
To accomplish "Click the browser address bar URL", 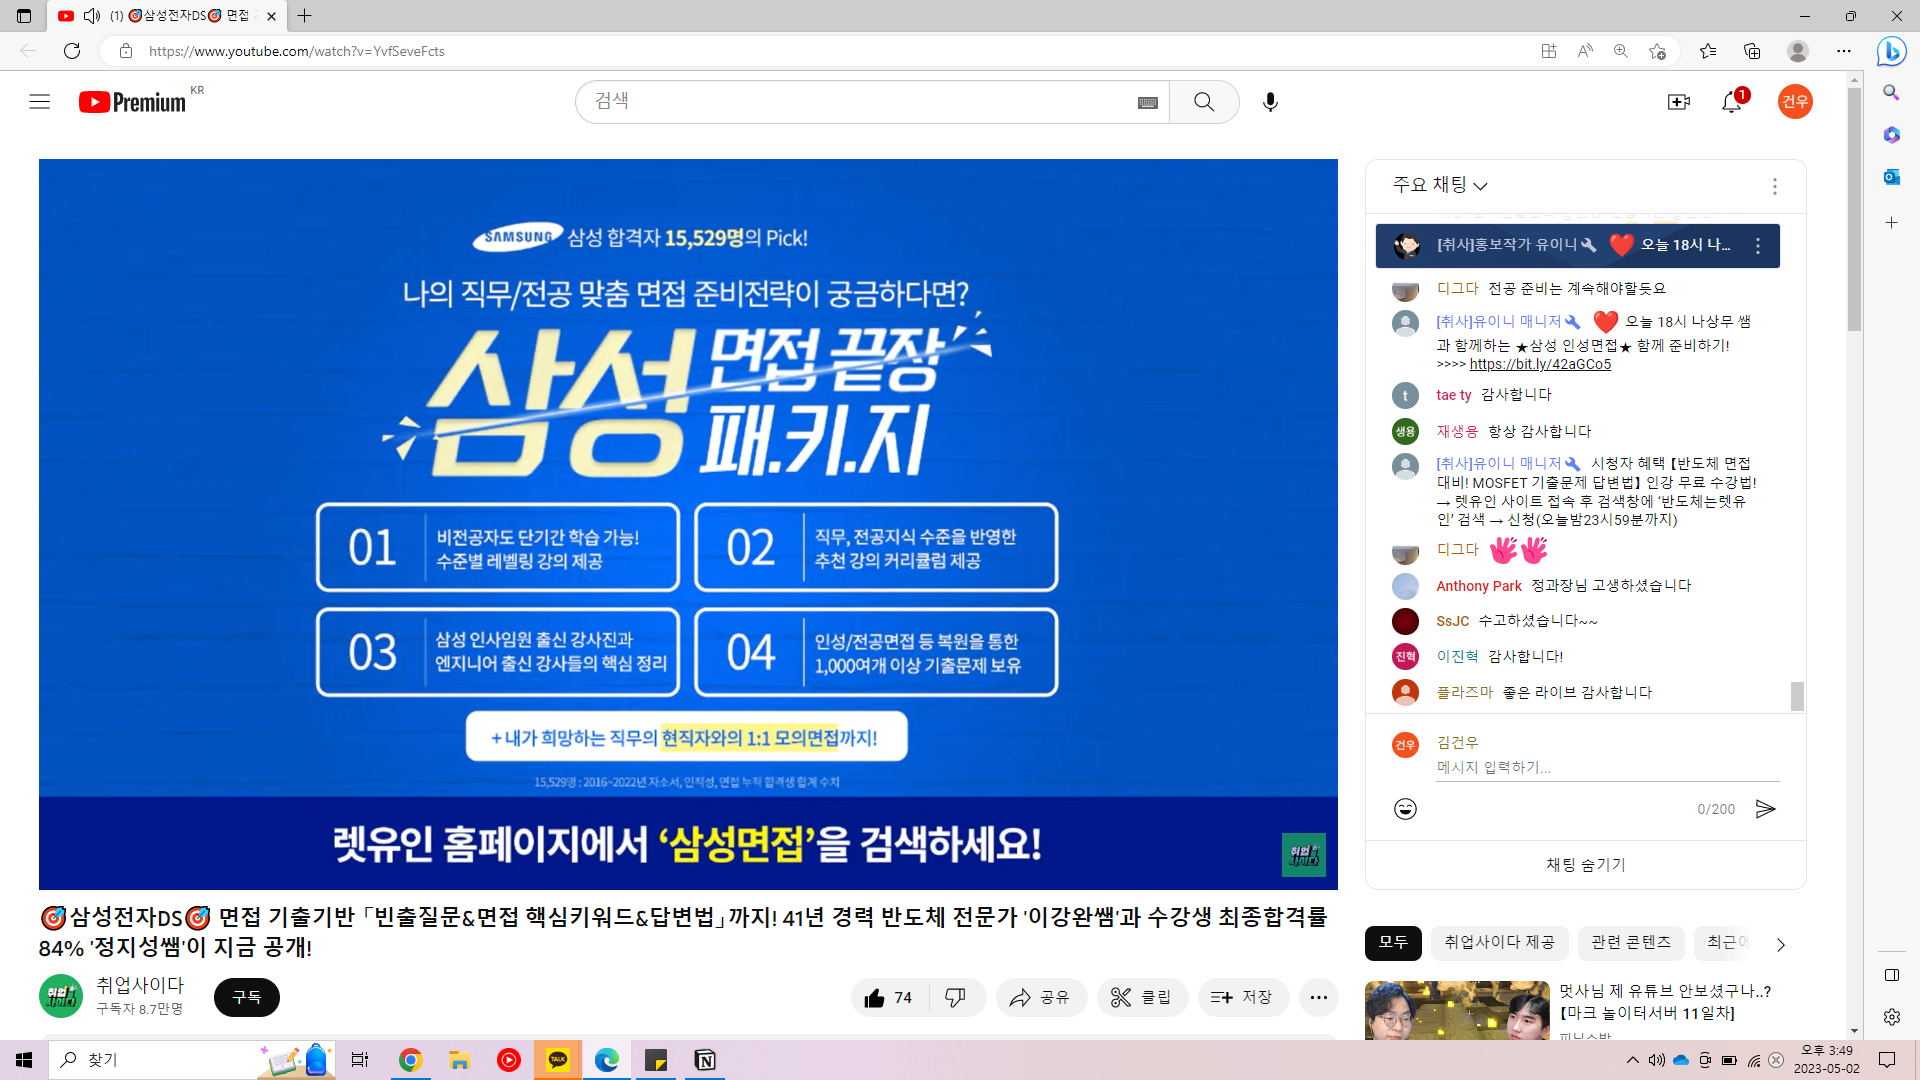I will pyautogui.click(x=297, y=51).
